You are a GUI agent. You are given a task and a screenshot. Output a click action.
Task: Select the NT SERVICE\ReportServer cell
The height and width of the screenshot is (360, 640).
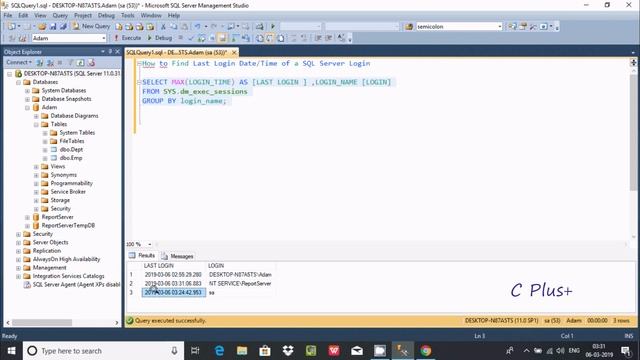pyautogui.click(x=240, y=284)
